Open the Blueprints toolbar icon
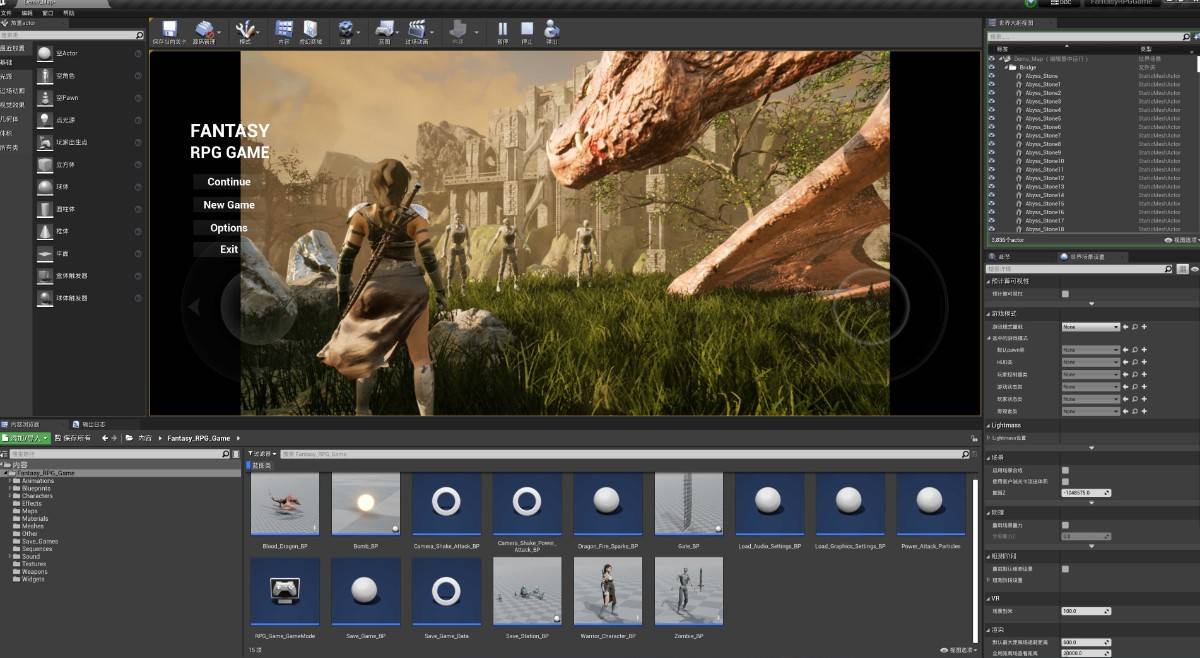Screen dimensions: 1200x658 click(x=384, y=30)
